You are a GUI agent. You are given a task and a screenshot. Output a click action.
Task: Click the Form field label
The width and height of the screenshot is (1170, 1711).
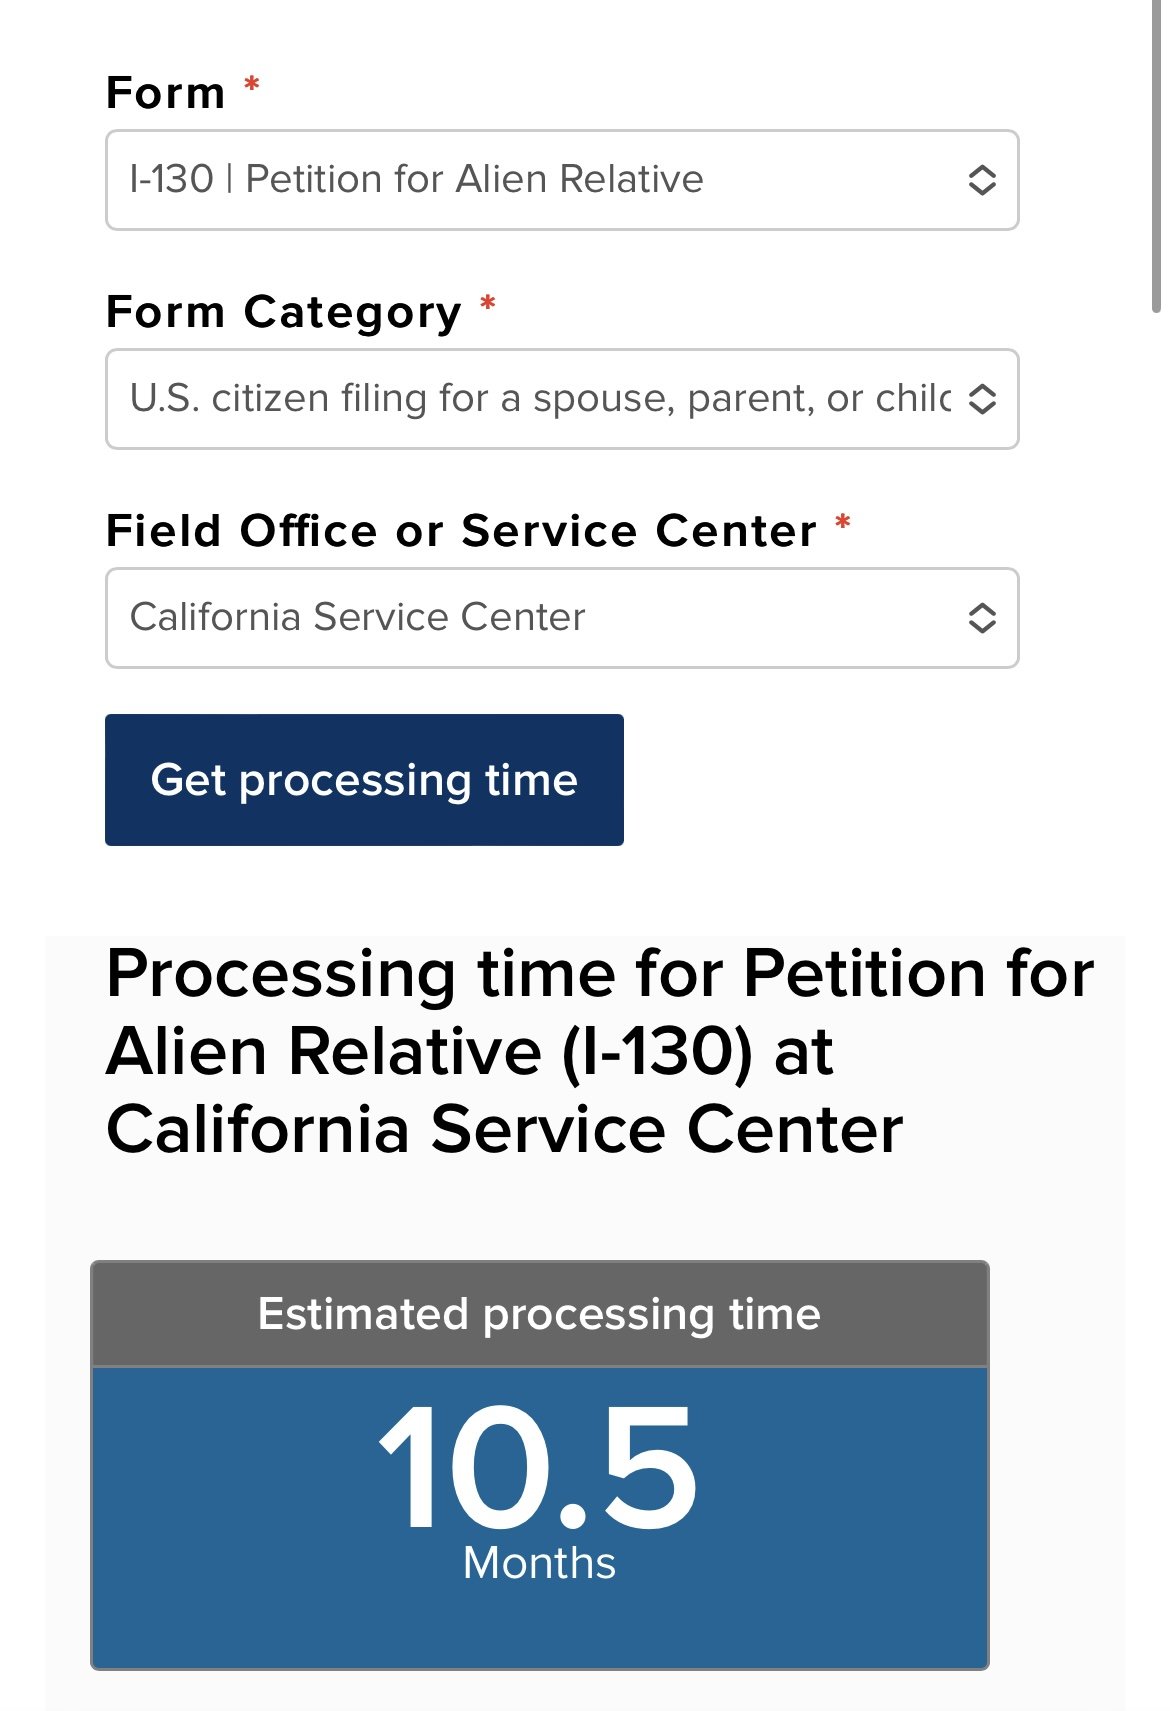(x=166, y=93)
